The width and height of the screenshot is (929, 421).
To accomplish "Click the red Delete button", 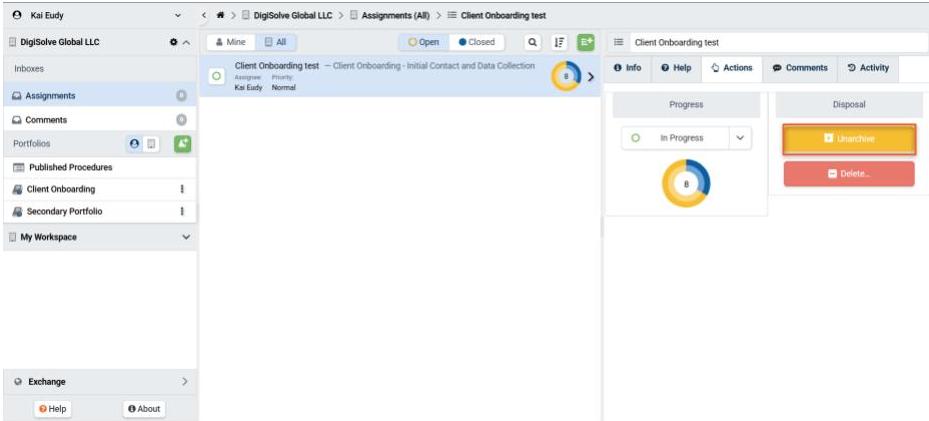I will pyautogui.click(x=849, y=174).
